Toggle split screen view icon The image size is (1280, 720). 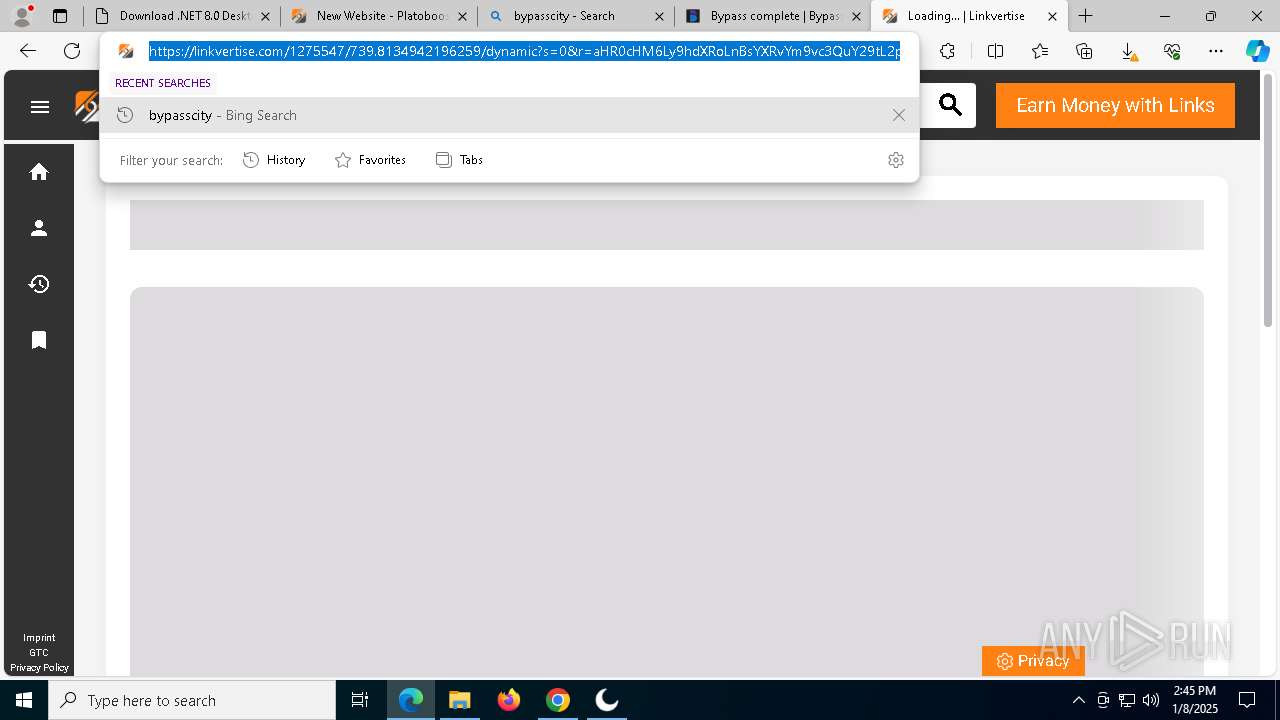pyautogui.click(x=995, y=51)
